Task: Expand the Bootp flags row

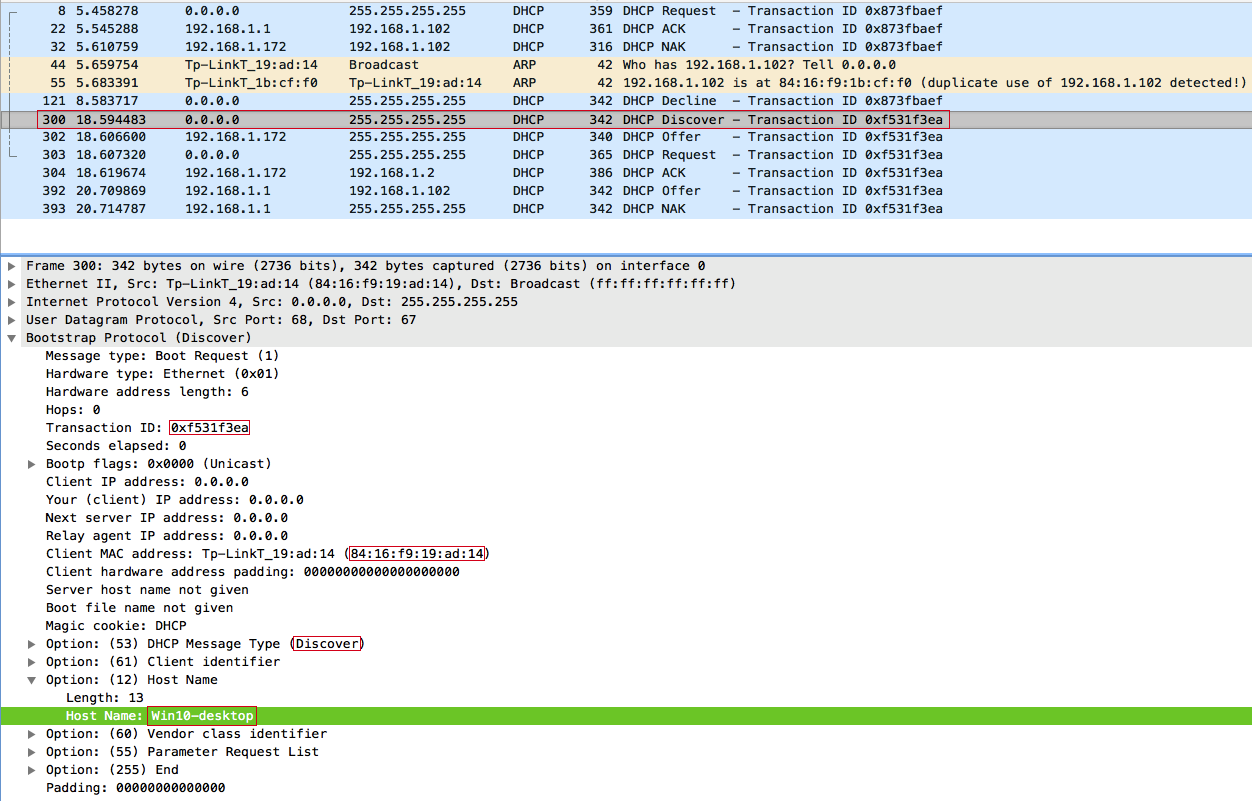Action: click(x=32, y=464)
